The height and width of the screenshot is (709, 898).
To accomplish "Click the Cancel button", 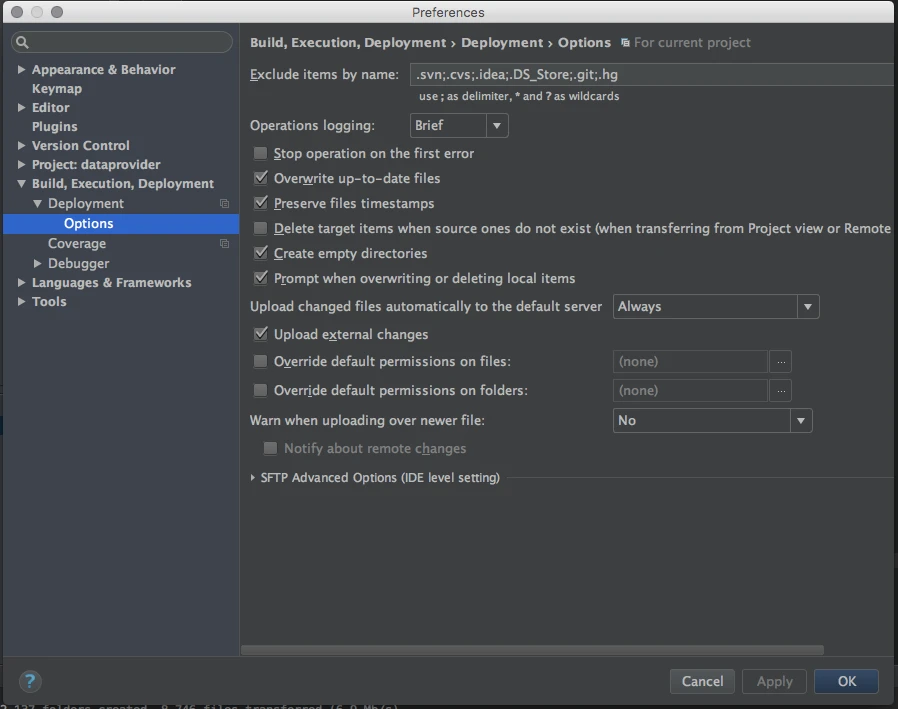I will (x=702, y=682).
